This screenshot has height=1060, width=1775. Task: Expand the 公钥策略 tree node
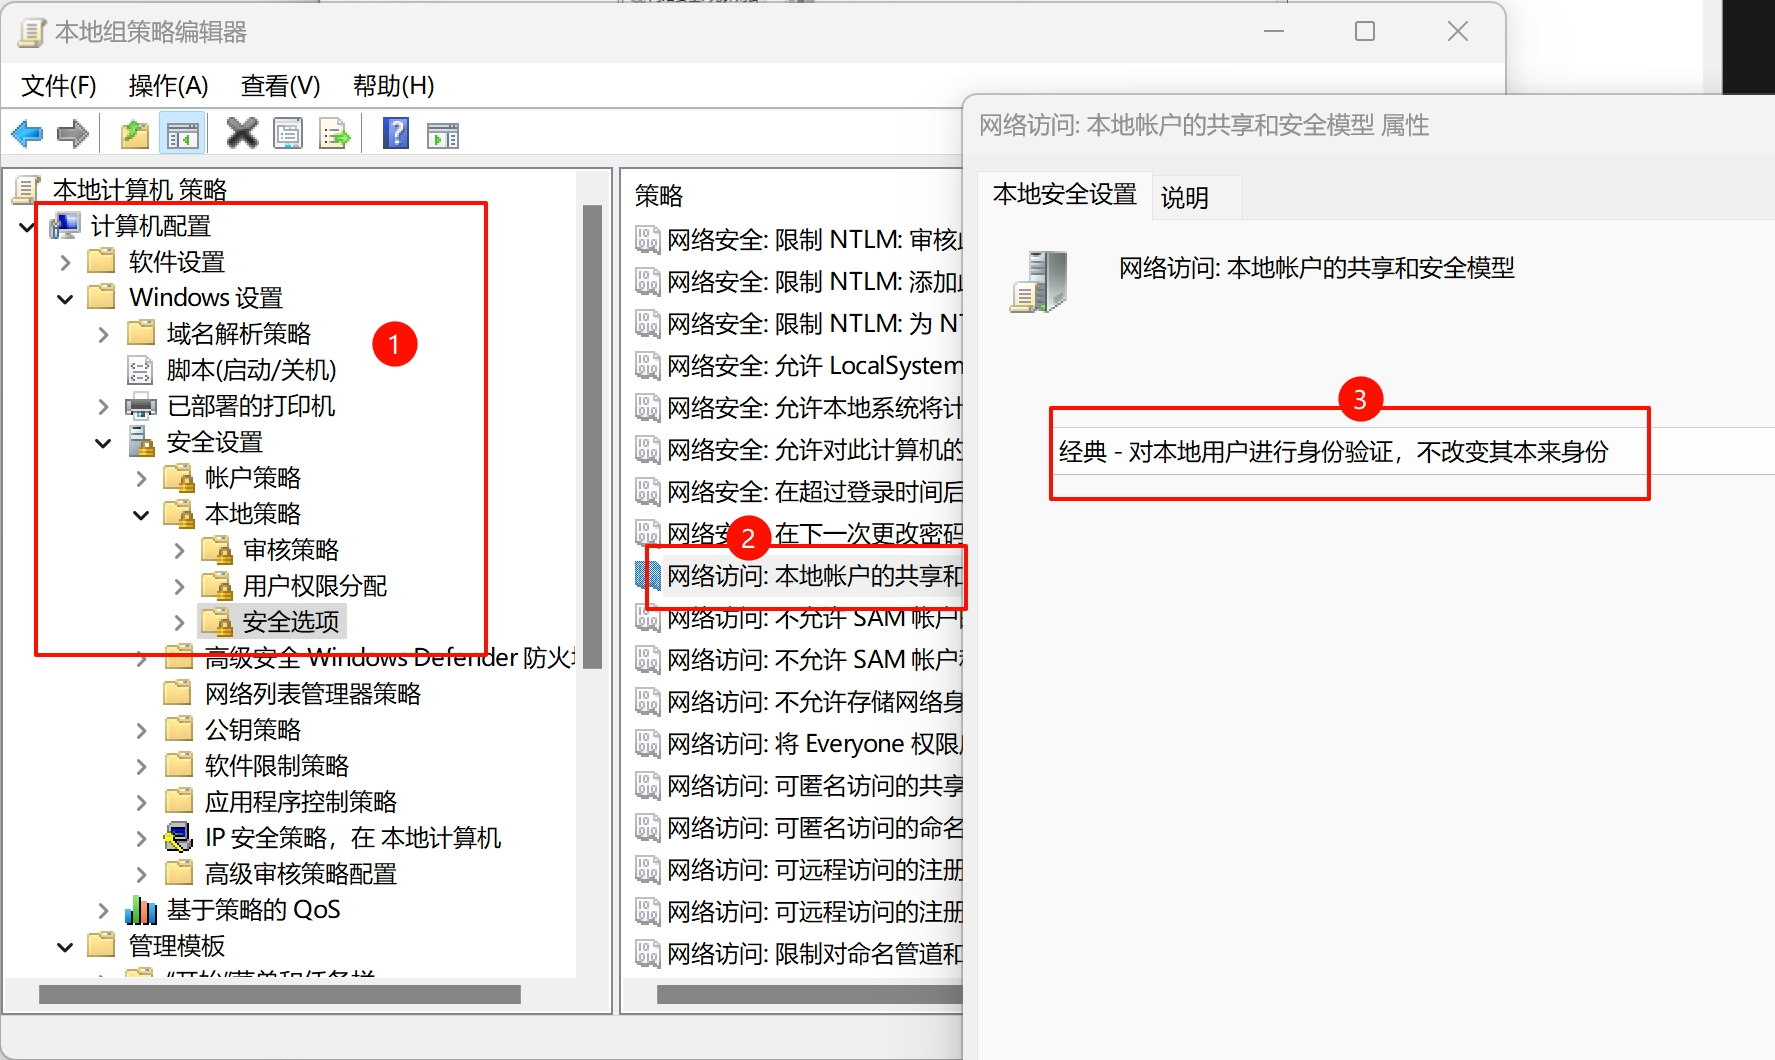(142, 731)
